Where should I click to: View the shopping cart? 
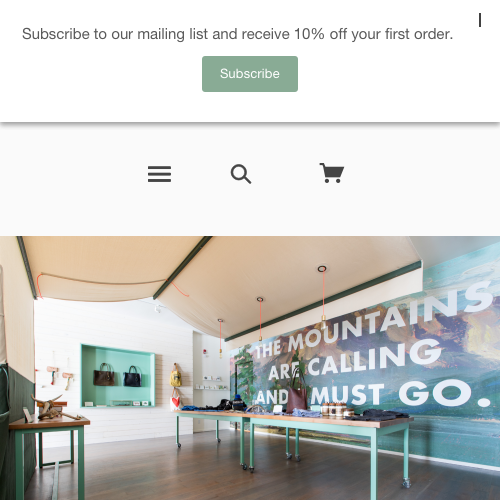331,173
